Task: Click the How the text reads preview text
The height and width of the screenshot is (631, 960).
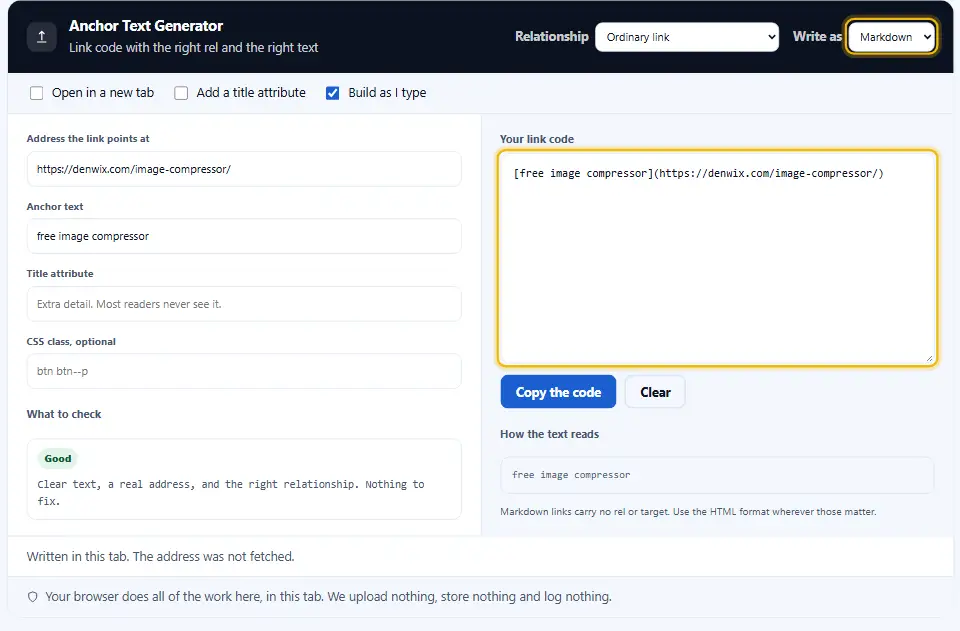Action: coord(571,475)
